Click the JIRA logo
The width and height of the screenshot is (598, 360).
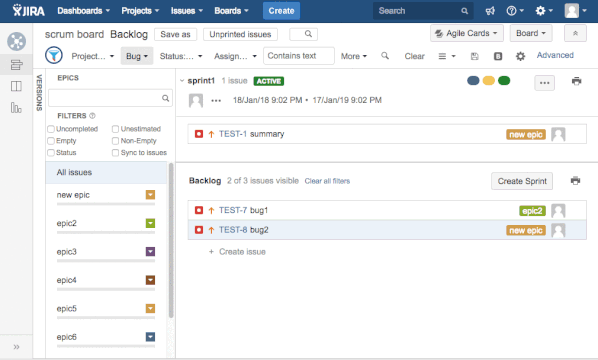(28, 11)
